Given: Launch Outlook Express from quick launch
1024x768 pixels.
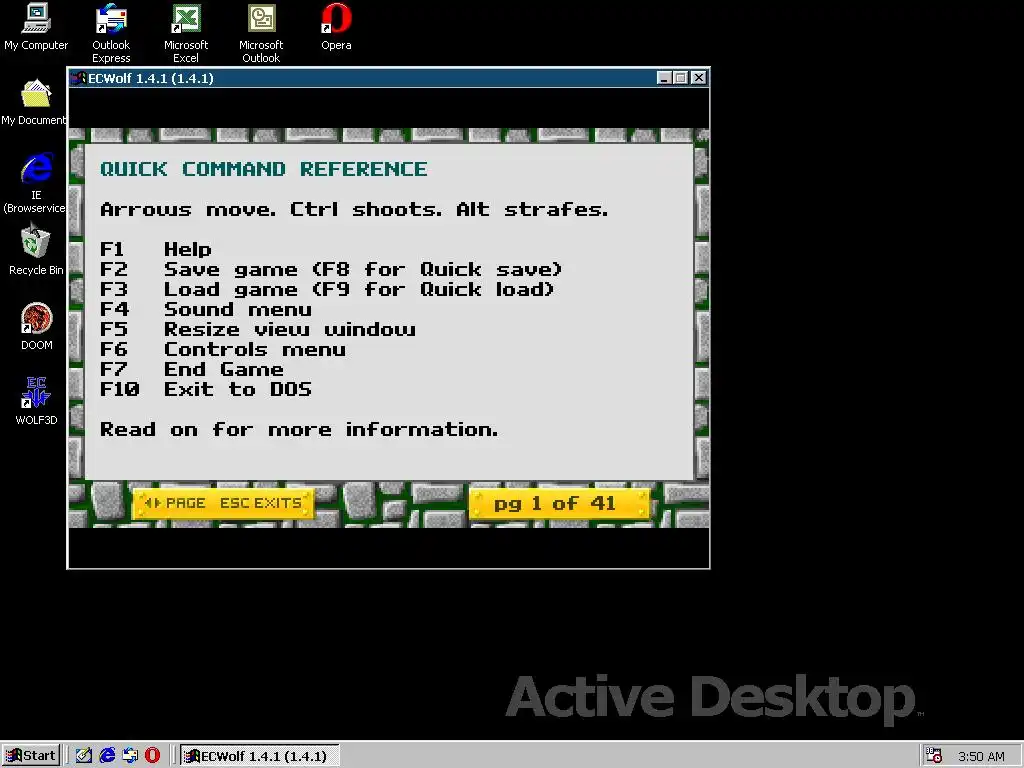Looking at the screenshot, I should 130,756.
